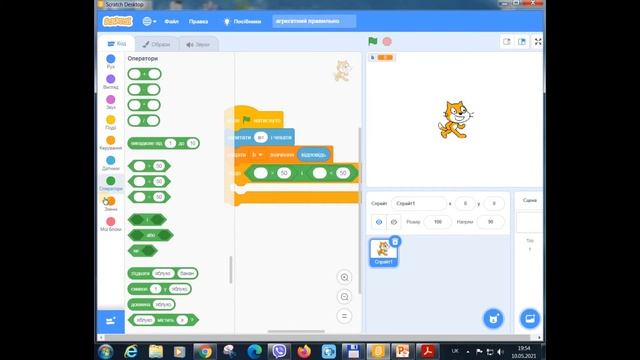This screenshot has height=360, width=640.
Task: Switch to large stage layout
Action: [522, 42]
